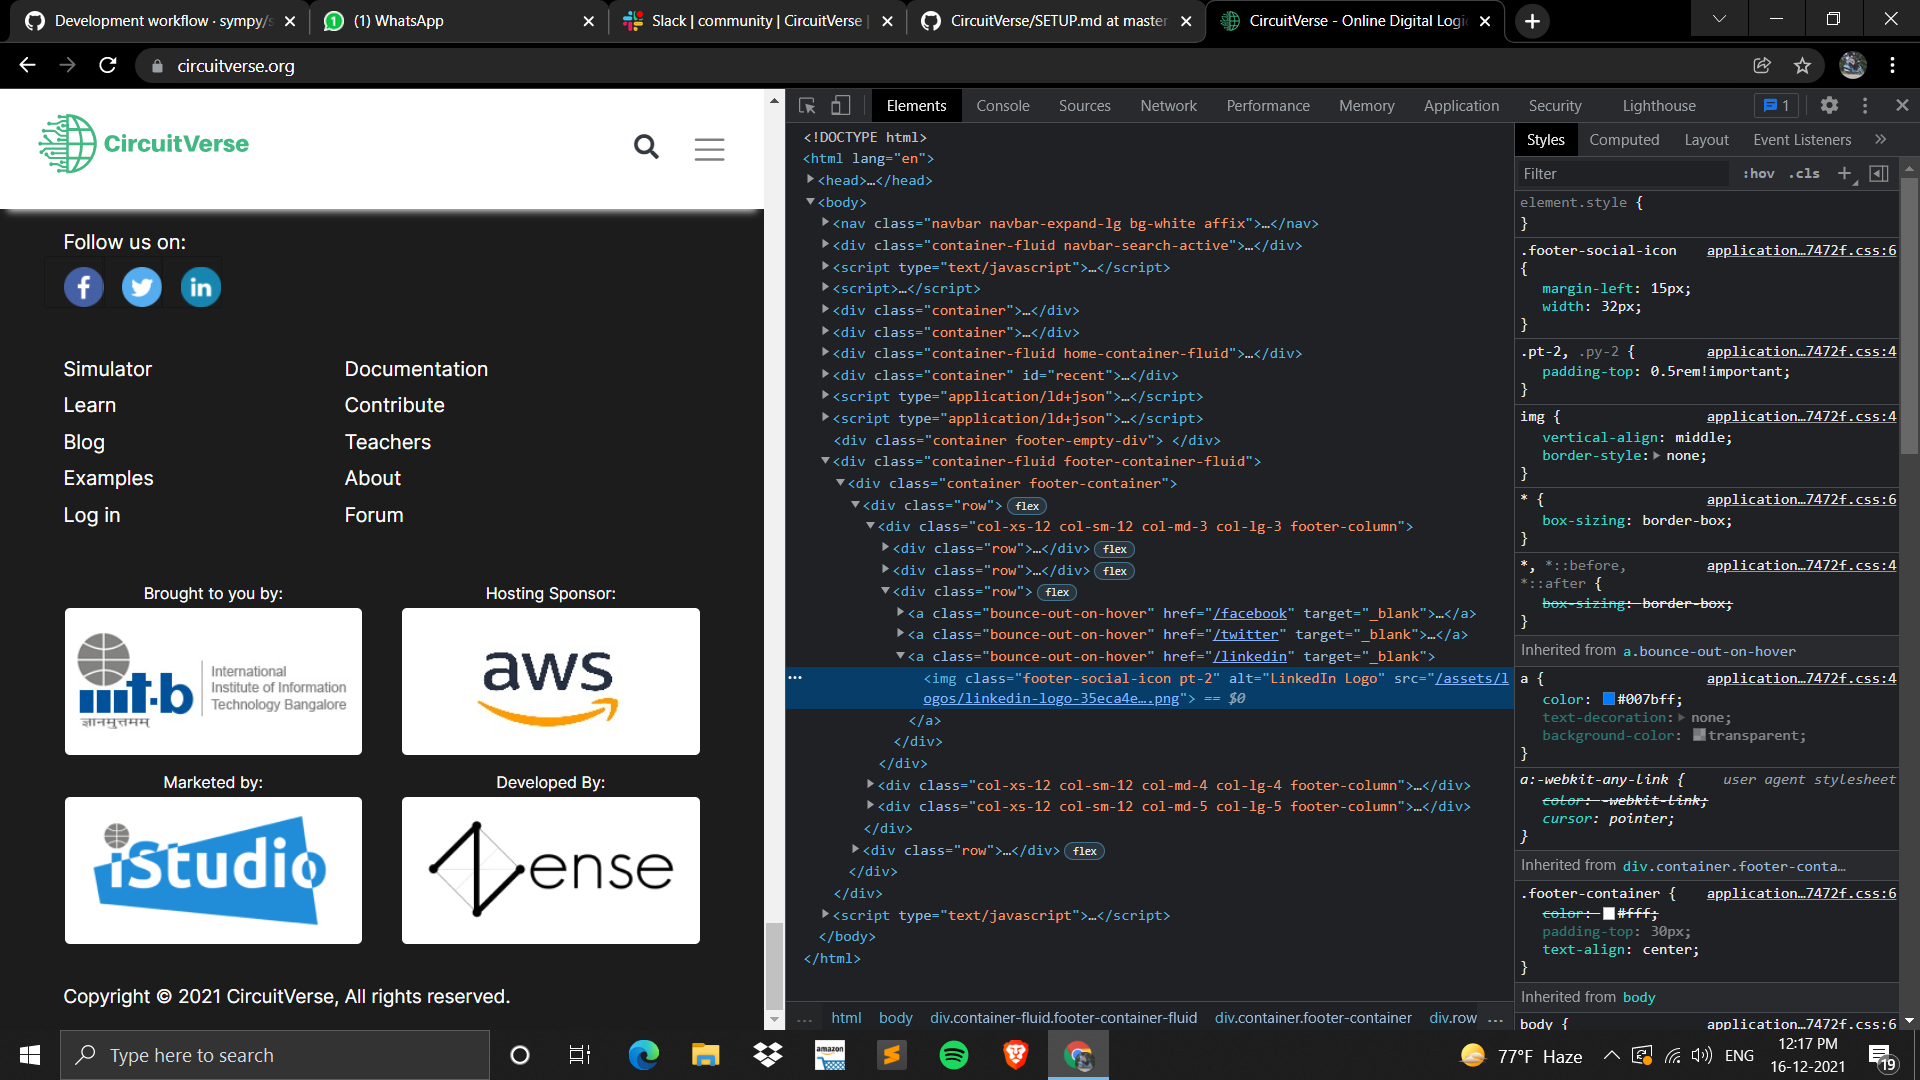
Task: Click the Twitter social icon
Action: 142,288
